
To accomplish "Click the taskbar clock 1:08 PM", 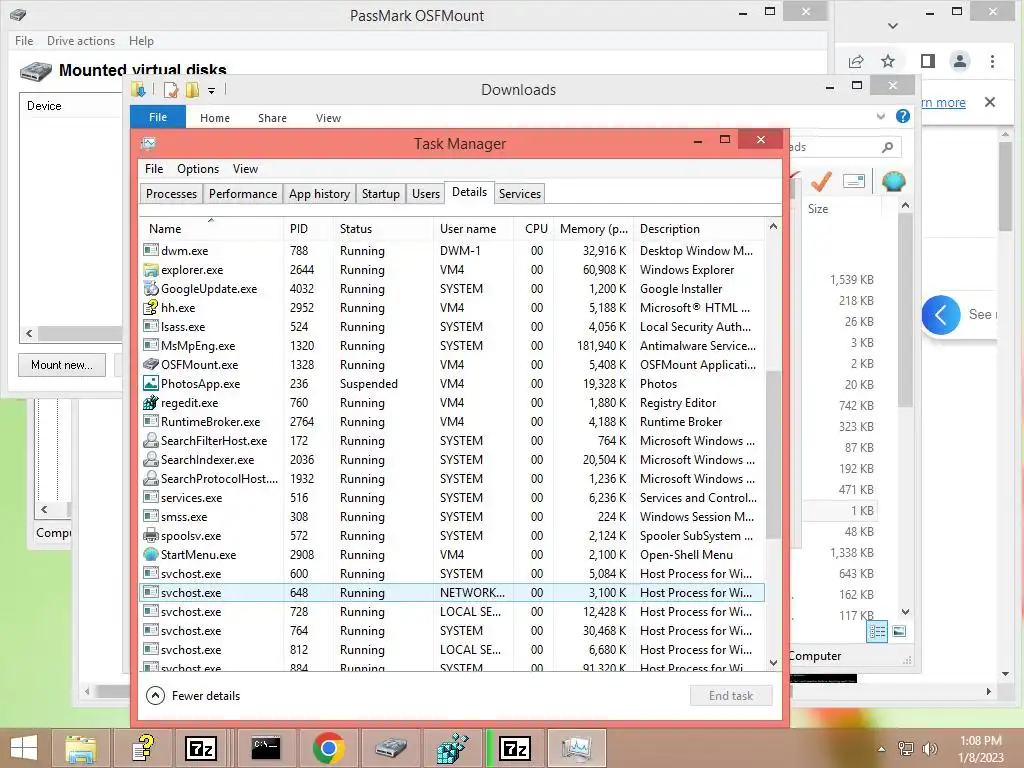I will pyautogui.click(x=981, y=741).
